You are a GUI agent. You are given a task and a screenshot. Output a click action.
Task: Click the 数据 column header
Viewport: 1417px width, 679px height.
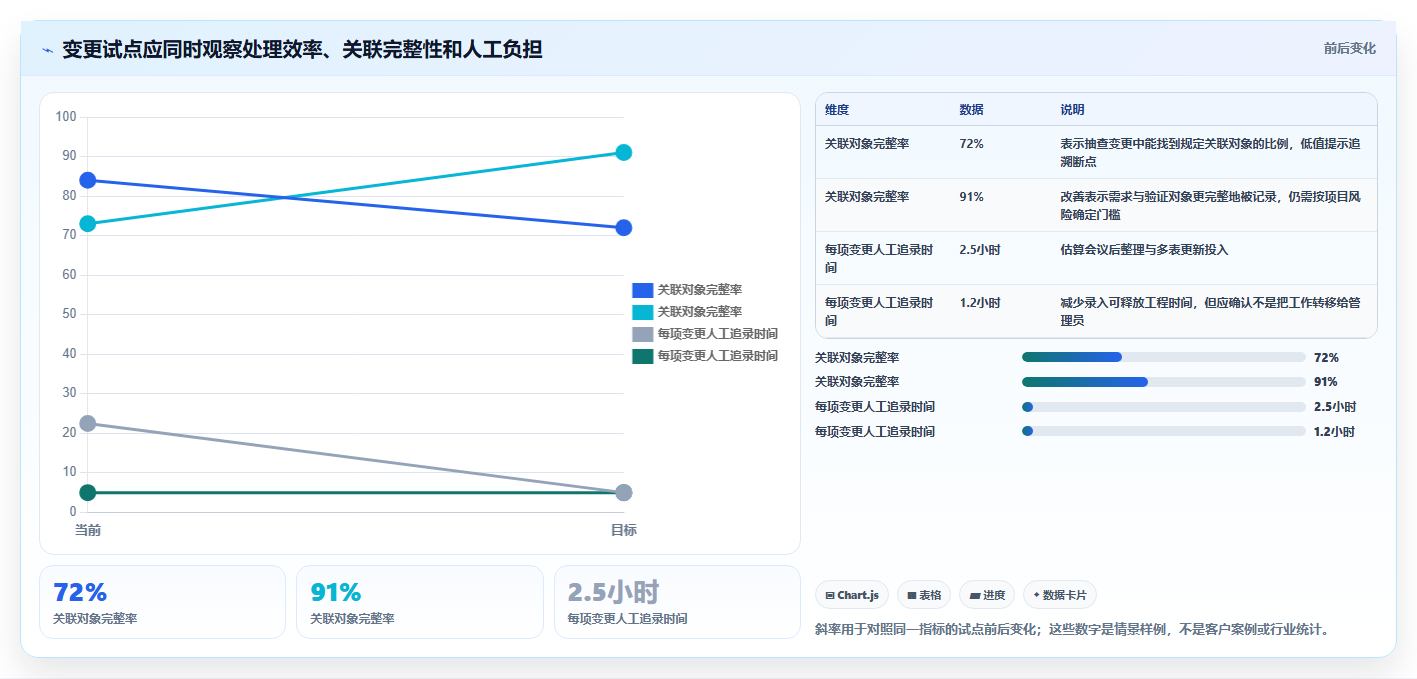click(971, 110)
